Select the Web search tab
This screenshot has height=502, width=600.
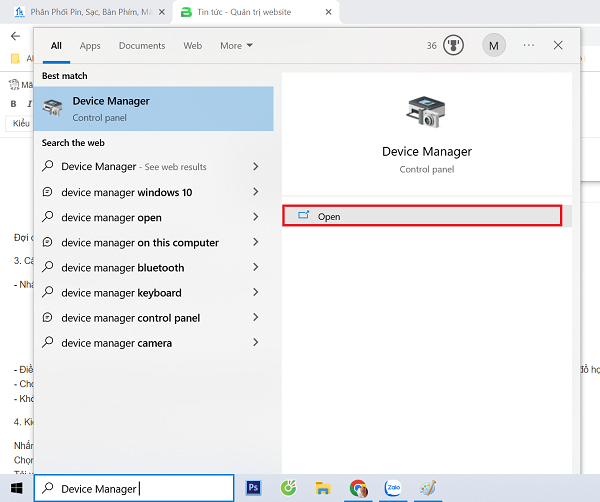192,46
